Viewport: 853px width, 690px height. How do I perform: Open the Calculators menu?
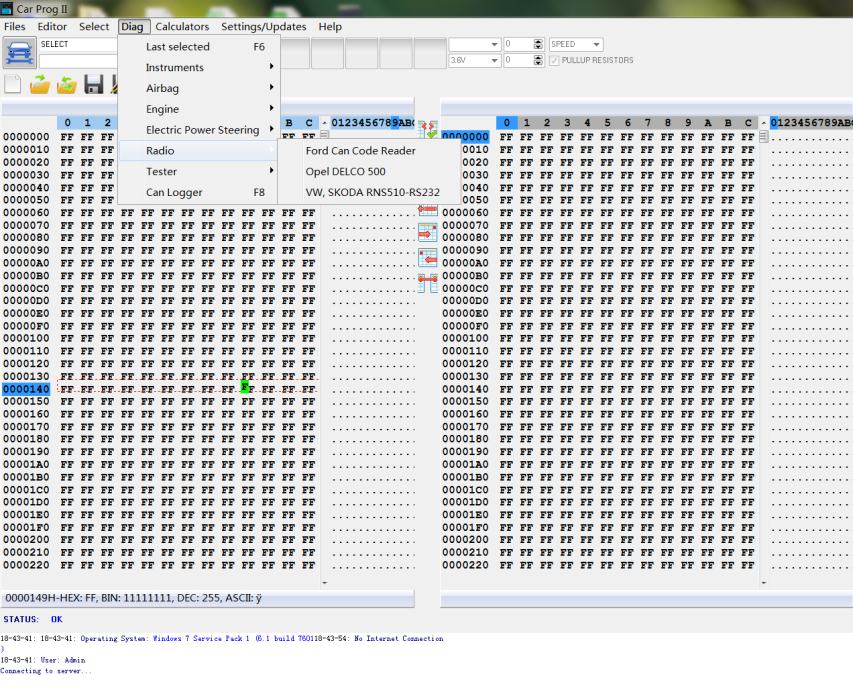pos(182,27)
